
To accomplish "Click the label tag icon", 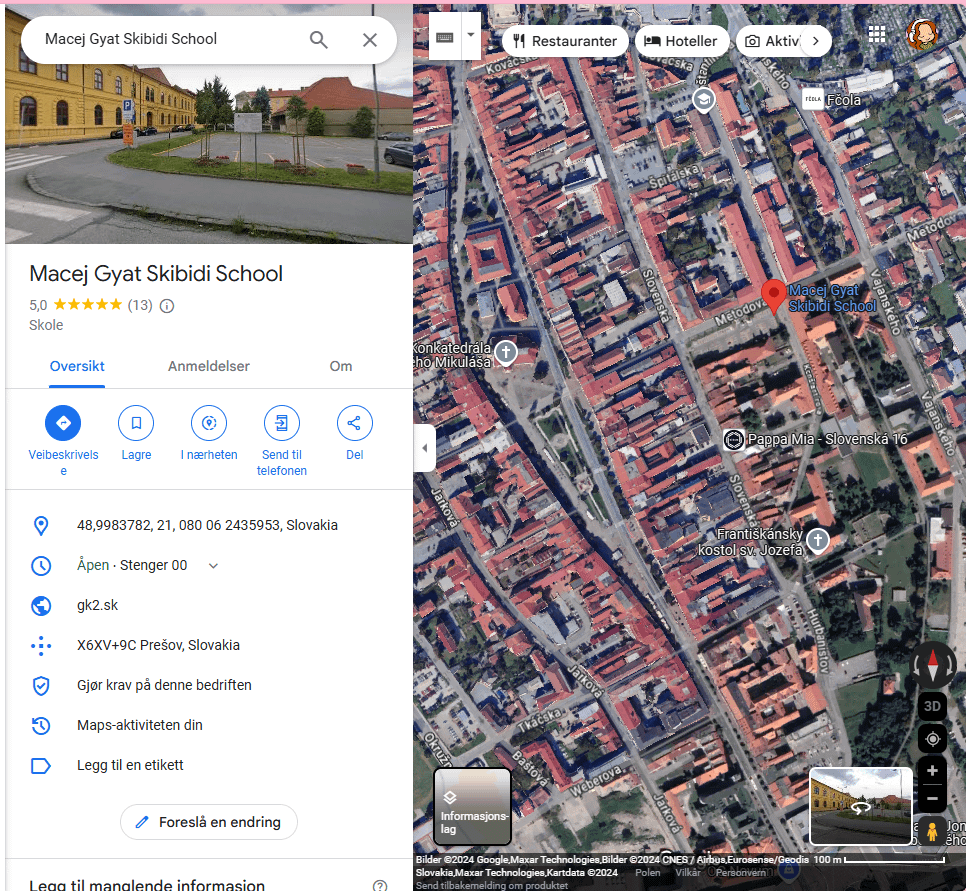I will (41, 766).
